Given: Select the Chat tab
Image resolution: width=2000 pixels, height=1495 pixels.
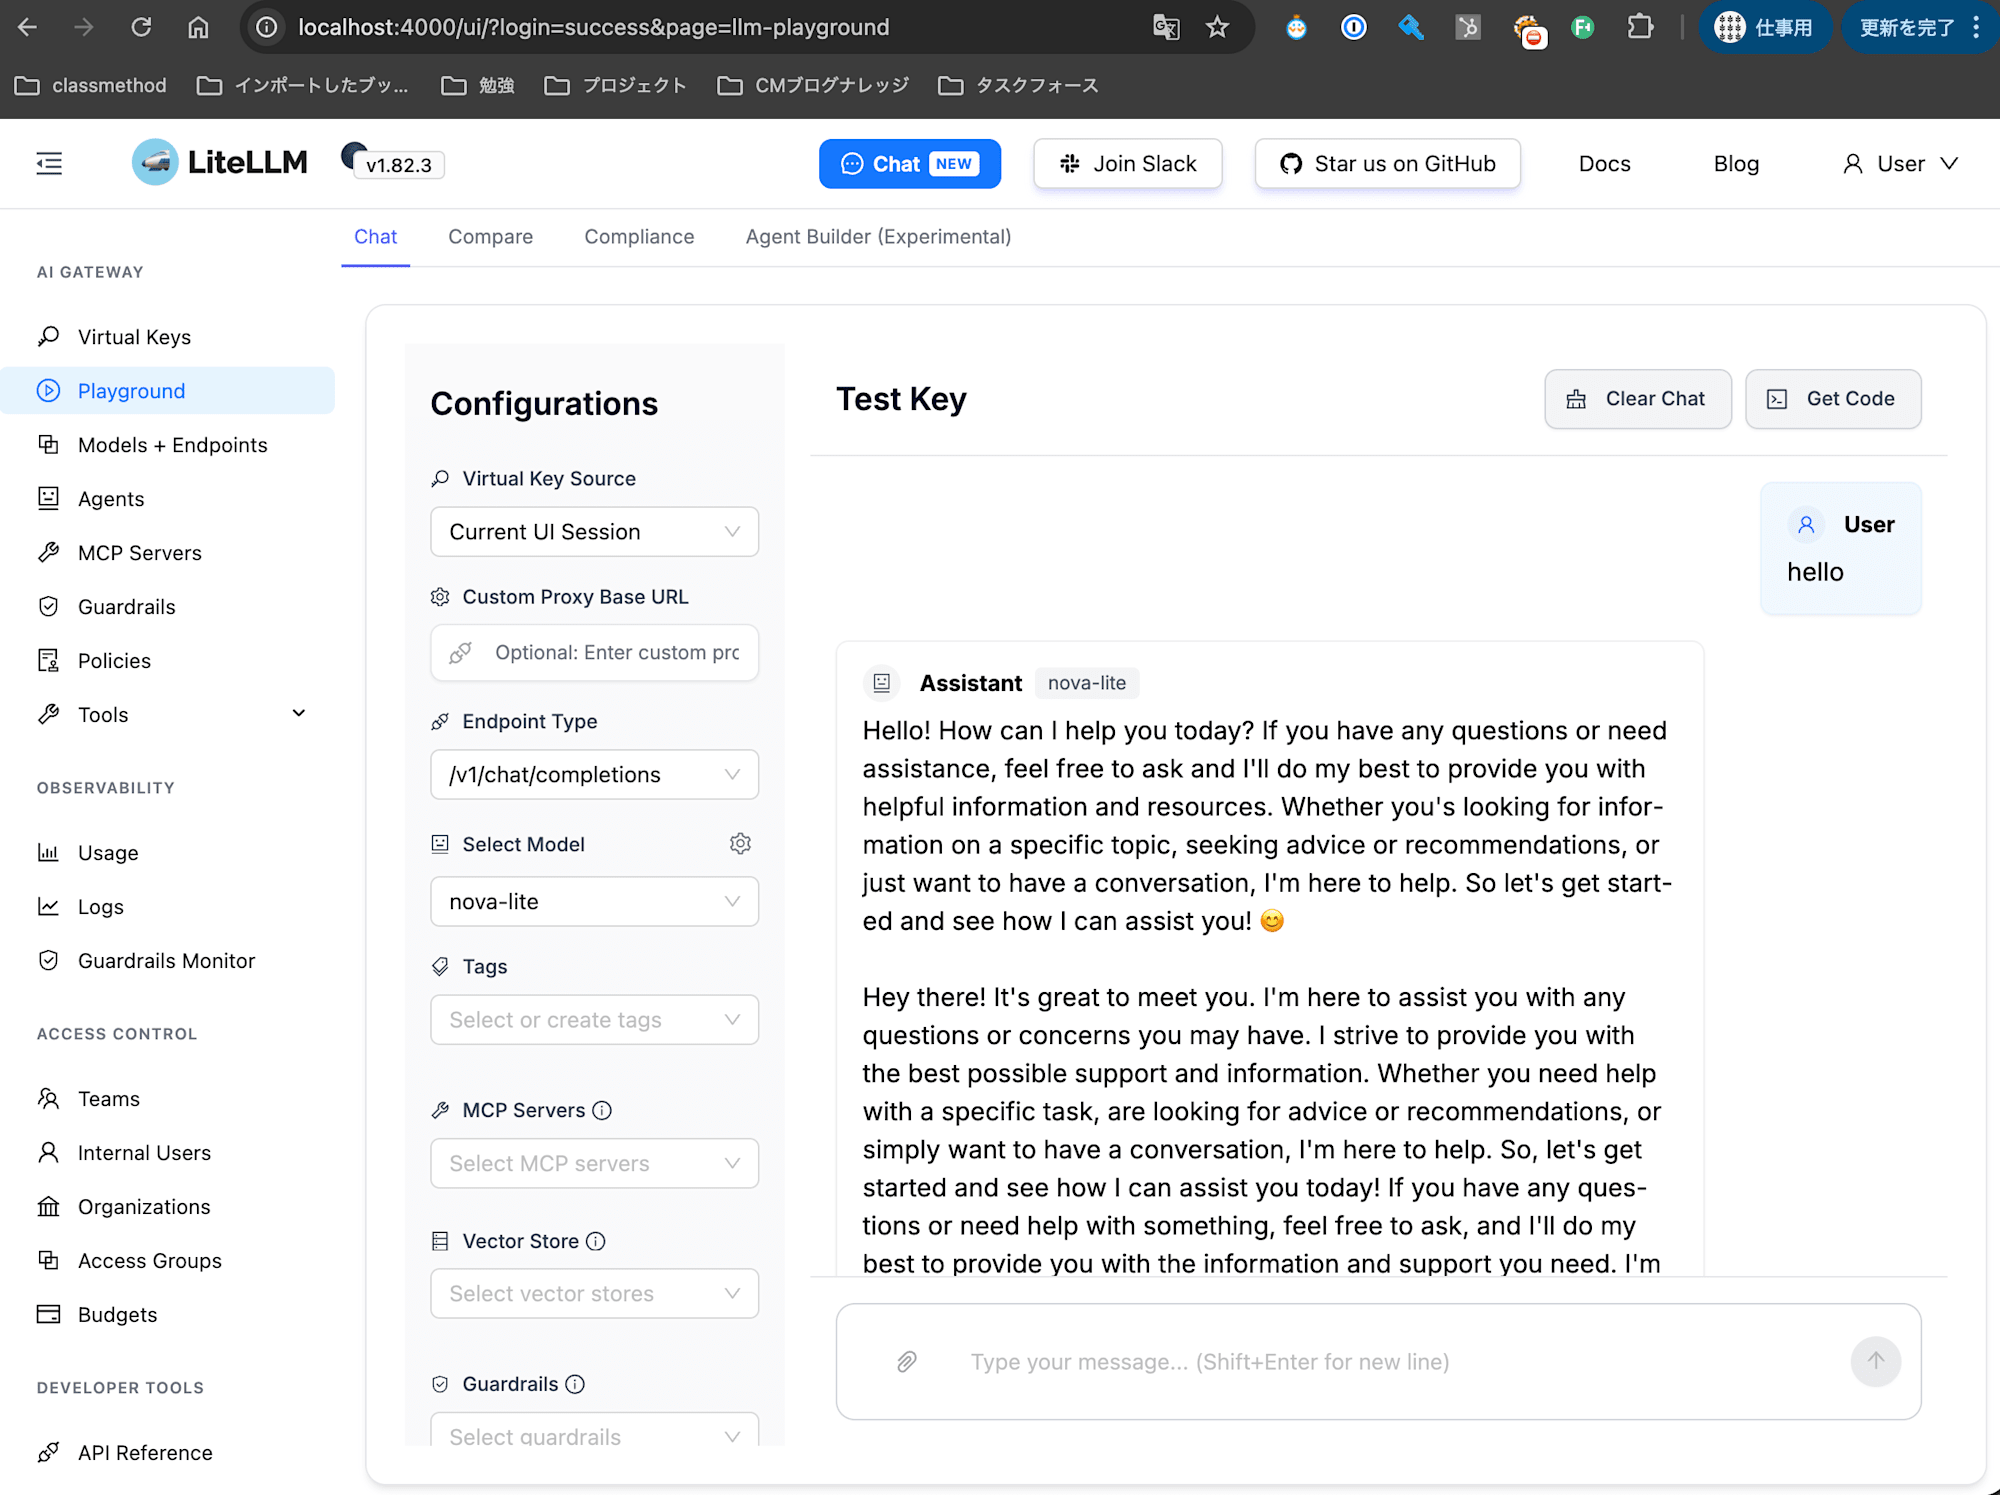Looking at the screenshot, I should pos(375,237).
